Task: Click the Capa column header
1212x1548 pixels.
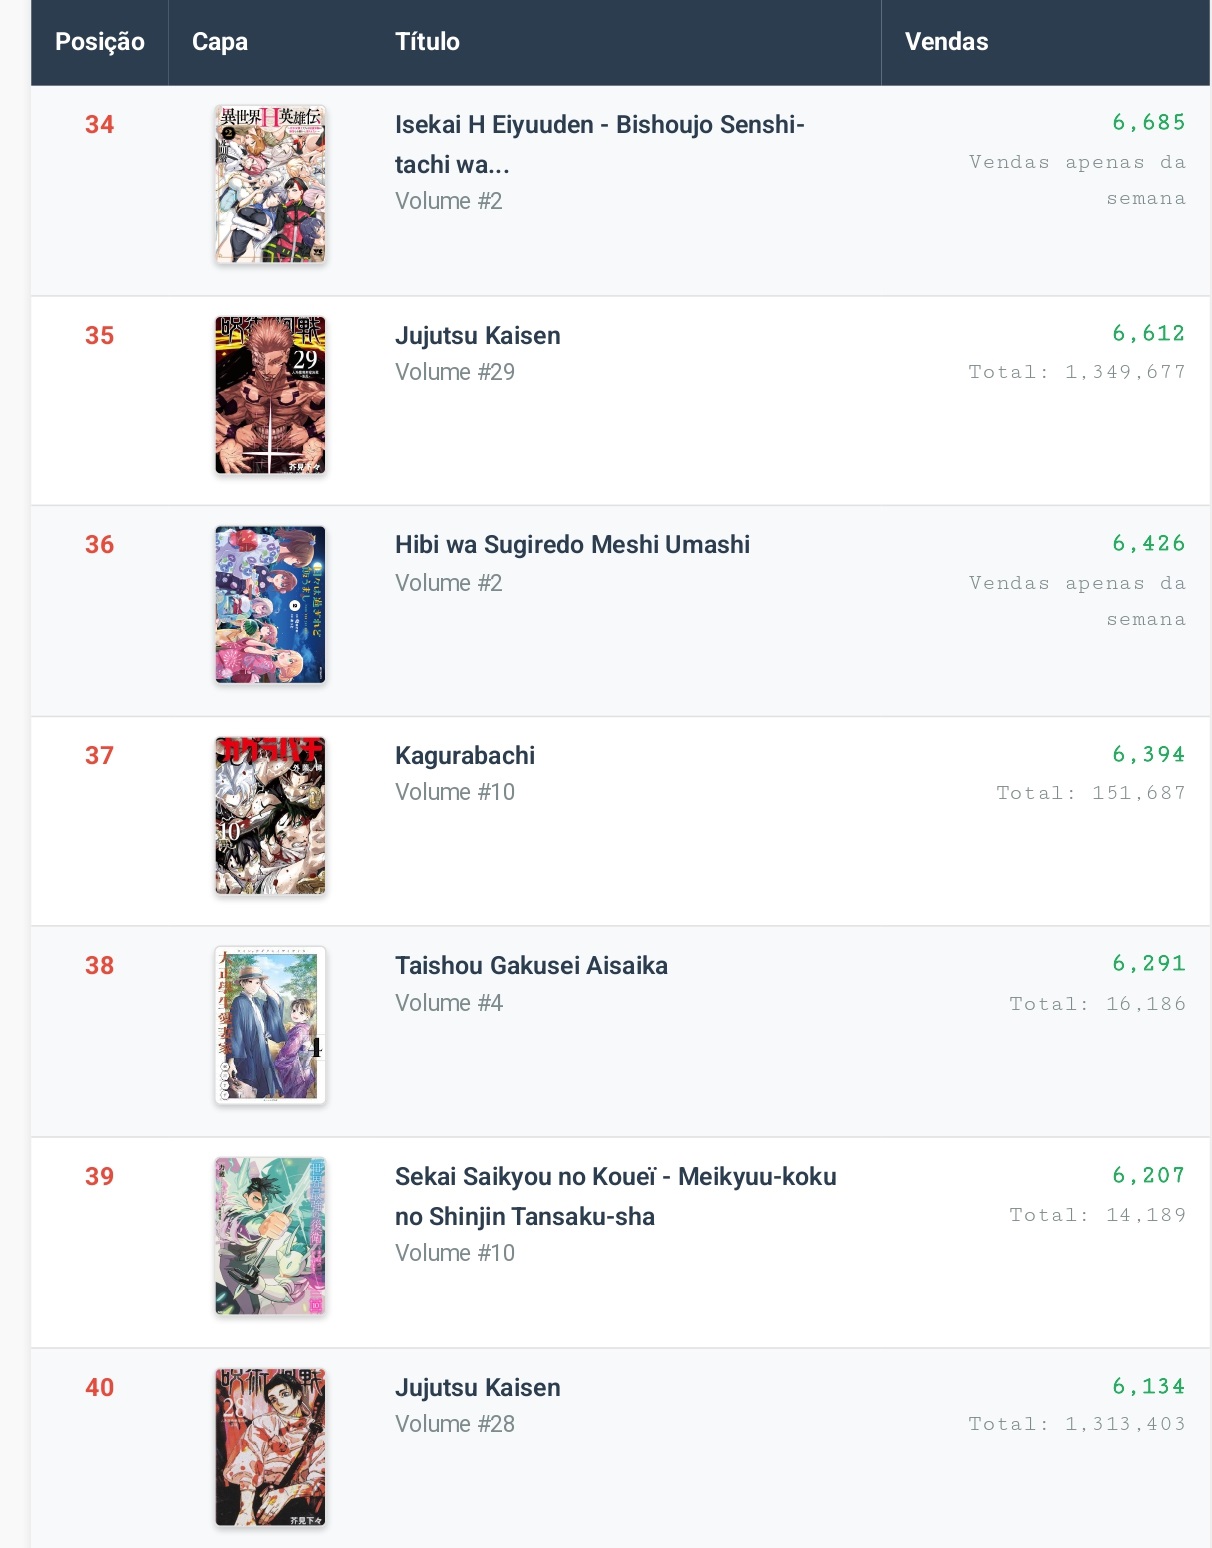Action: [x=220, y=42]
